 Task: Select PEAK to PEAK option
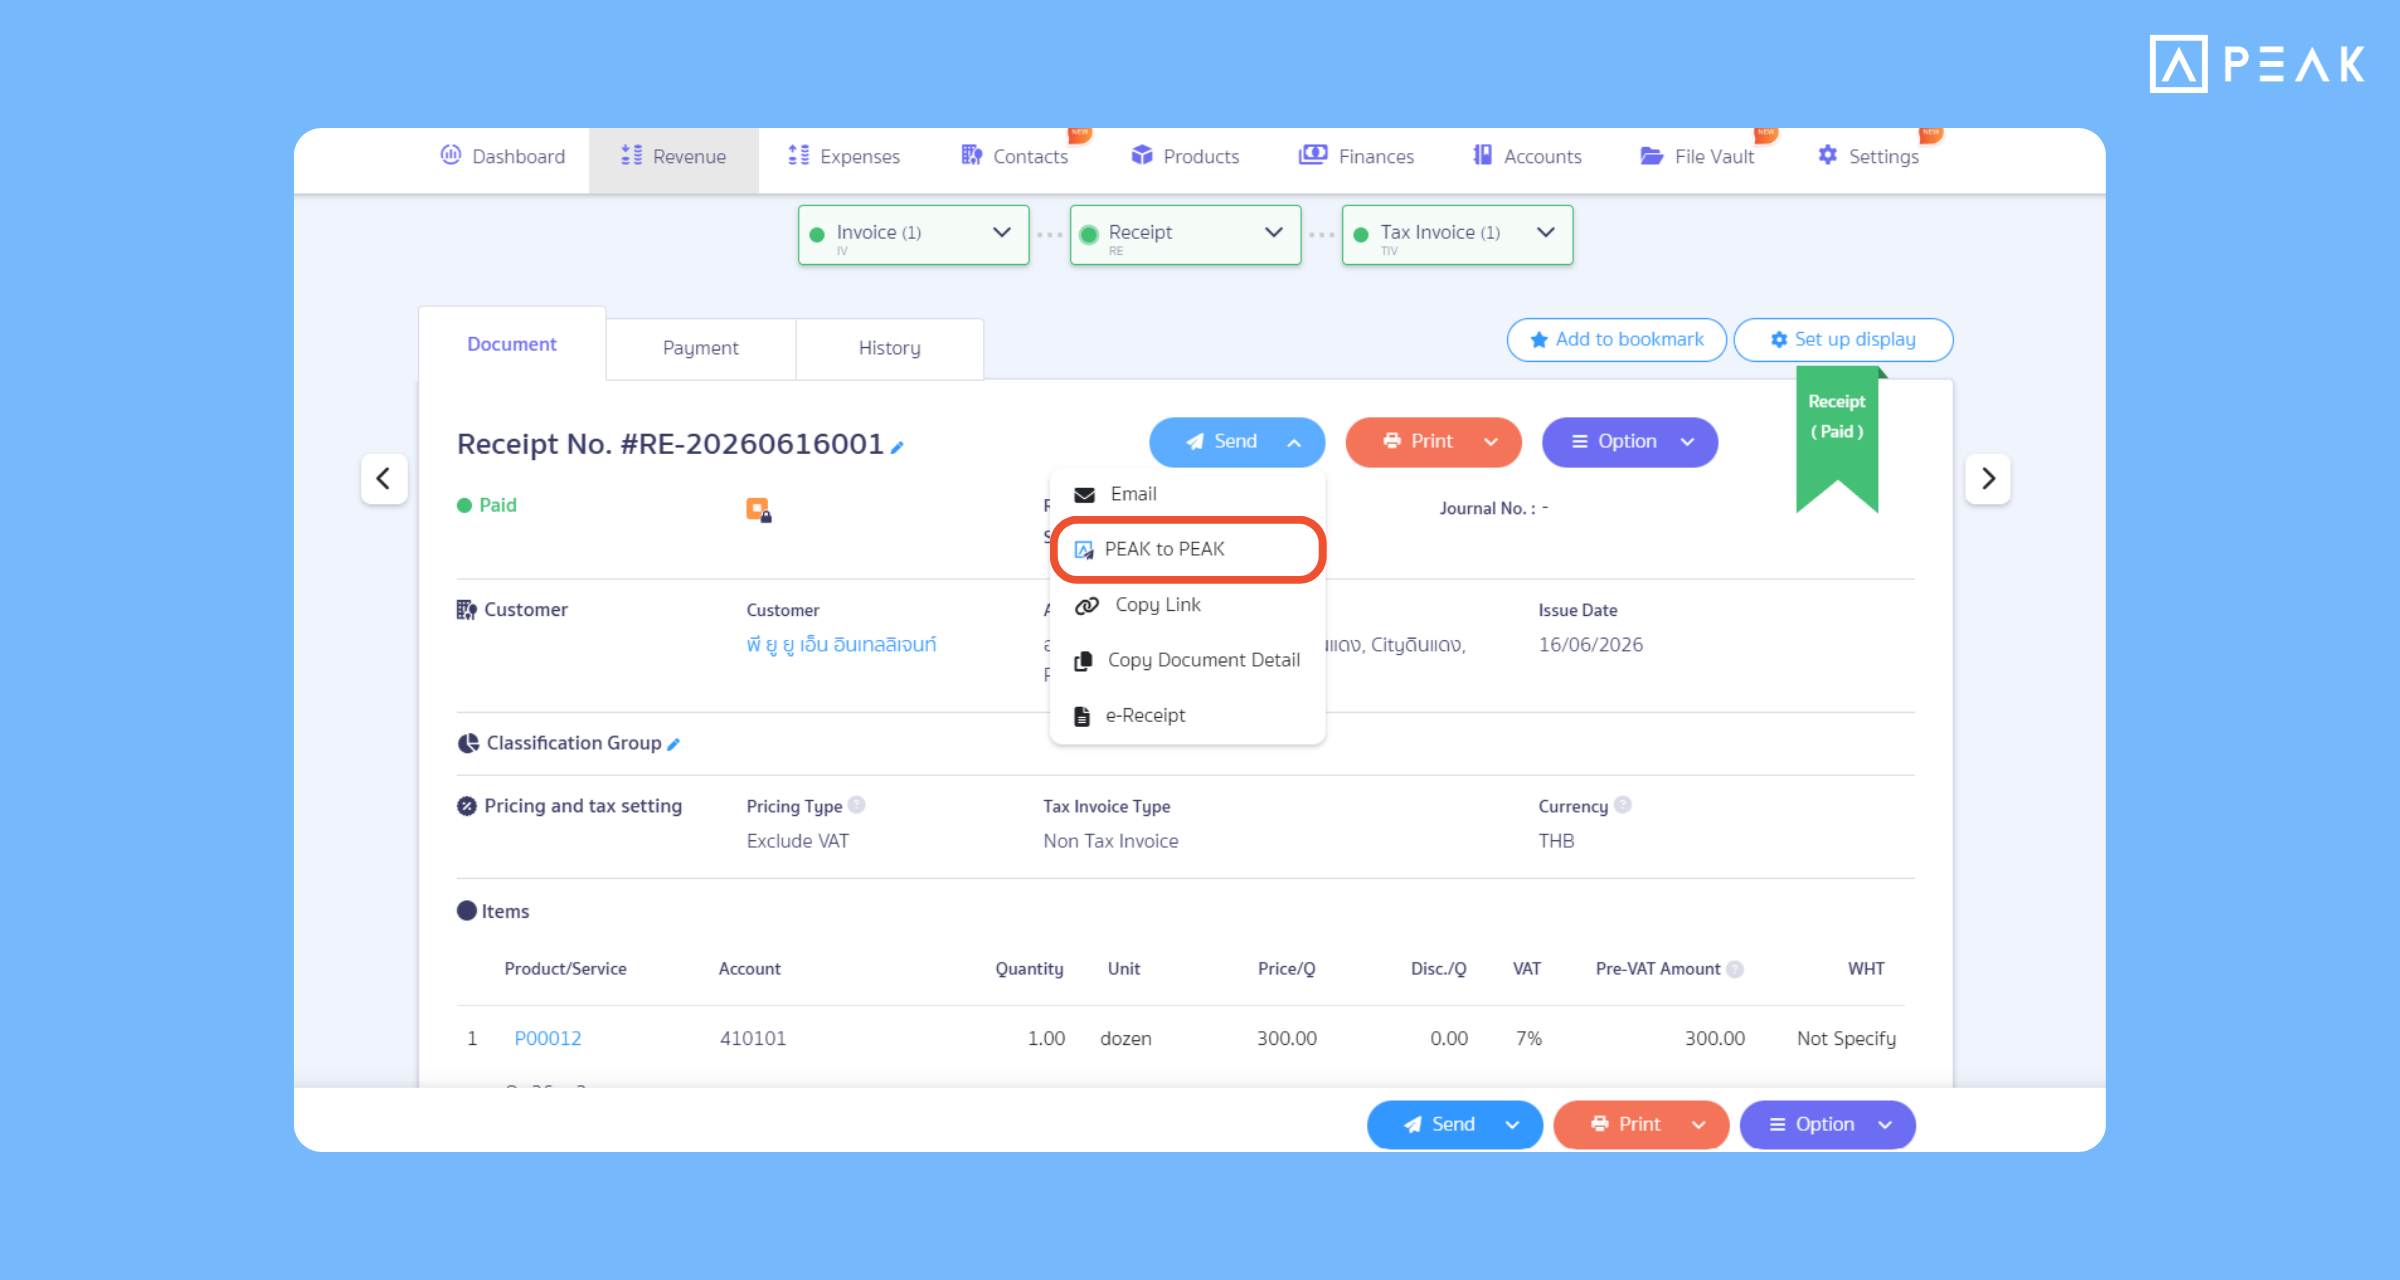(x=1187, y=549)
